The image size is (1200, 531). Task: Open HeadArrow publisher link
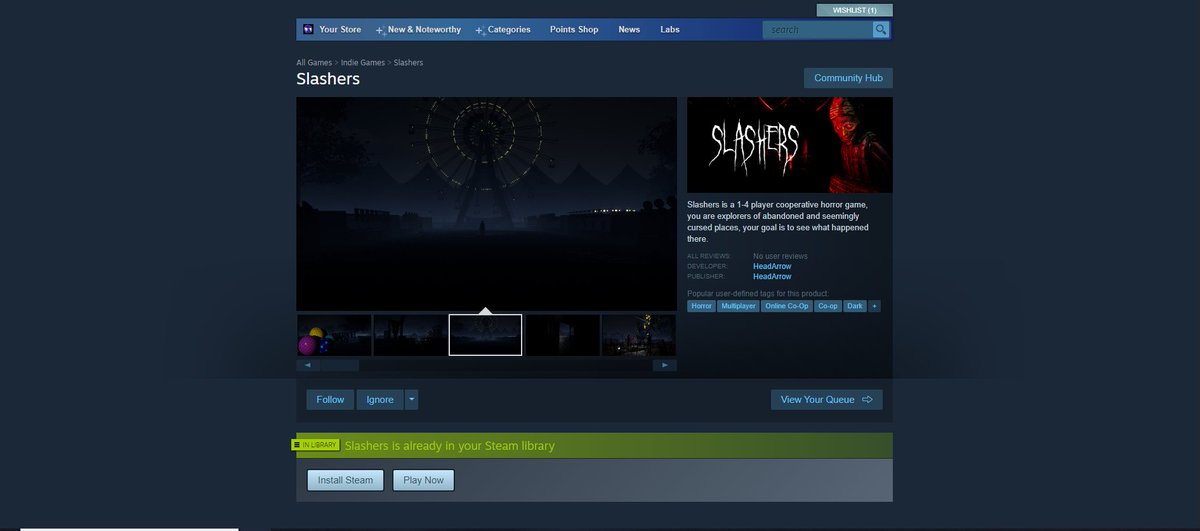772,277
